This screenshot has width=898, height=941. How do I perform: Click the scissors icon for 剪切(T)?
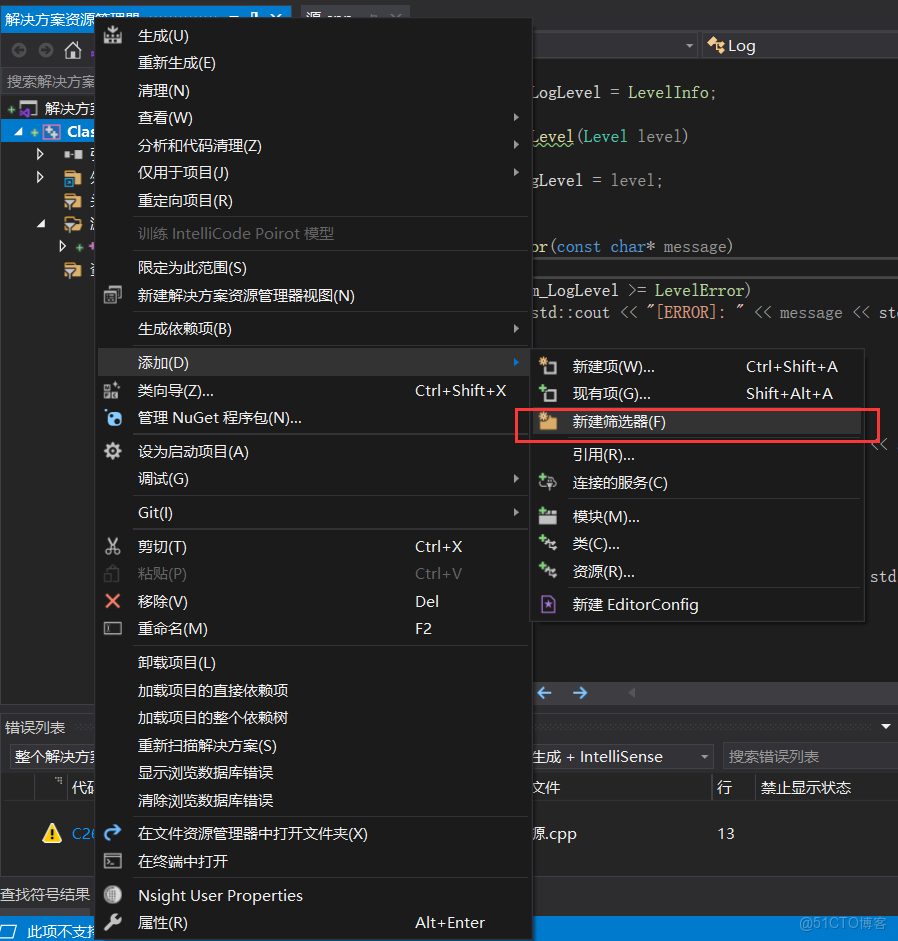(x=112, y=546)
